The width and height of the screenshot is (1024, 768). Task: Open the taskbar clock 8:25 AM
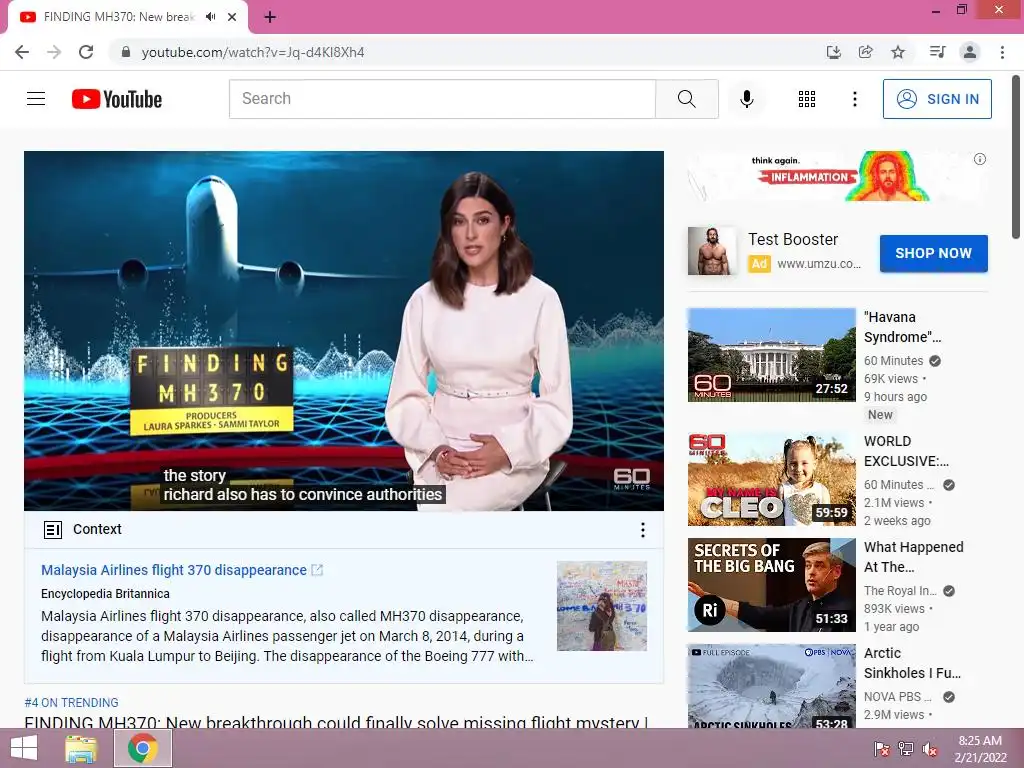tap(980, 749)
